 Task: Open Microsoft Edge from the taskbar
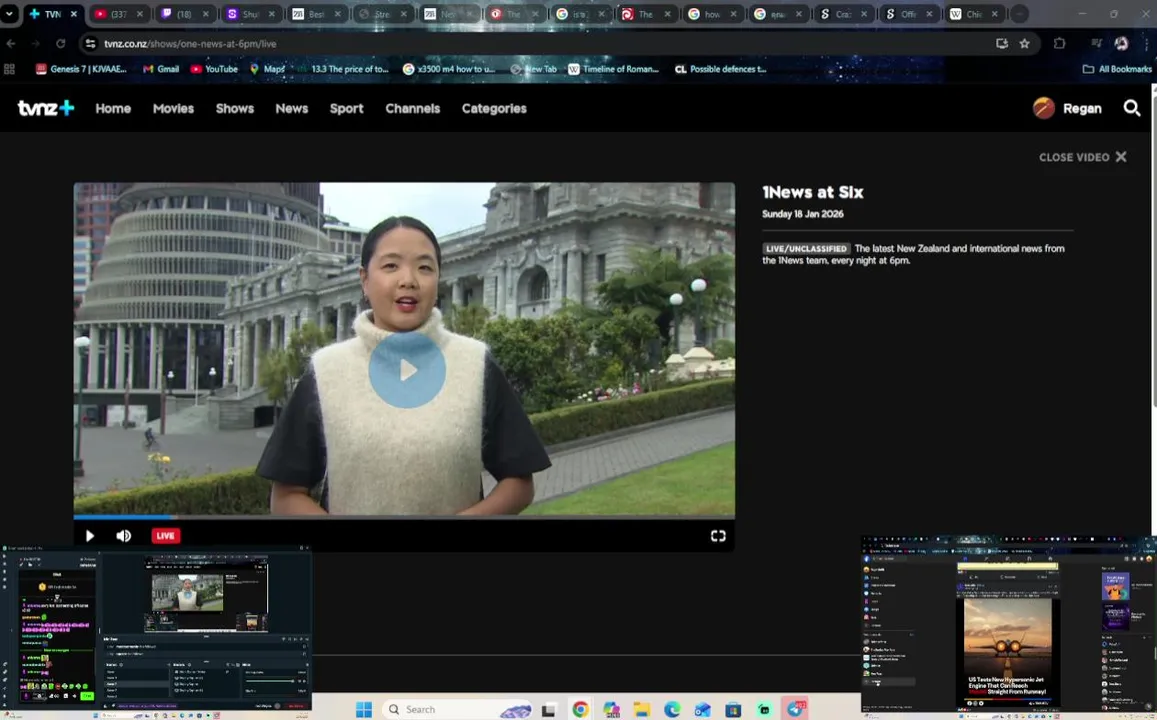[671, 710]
